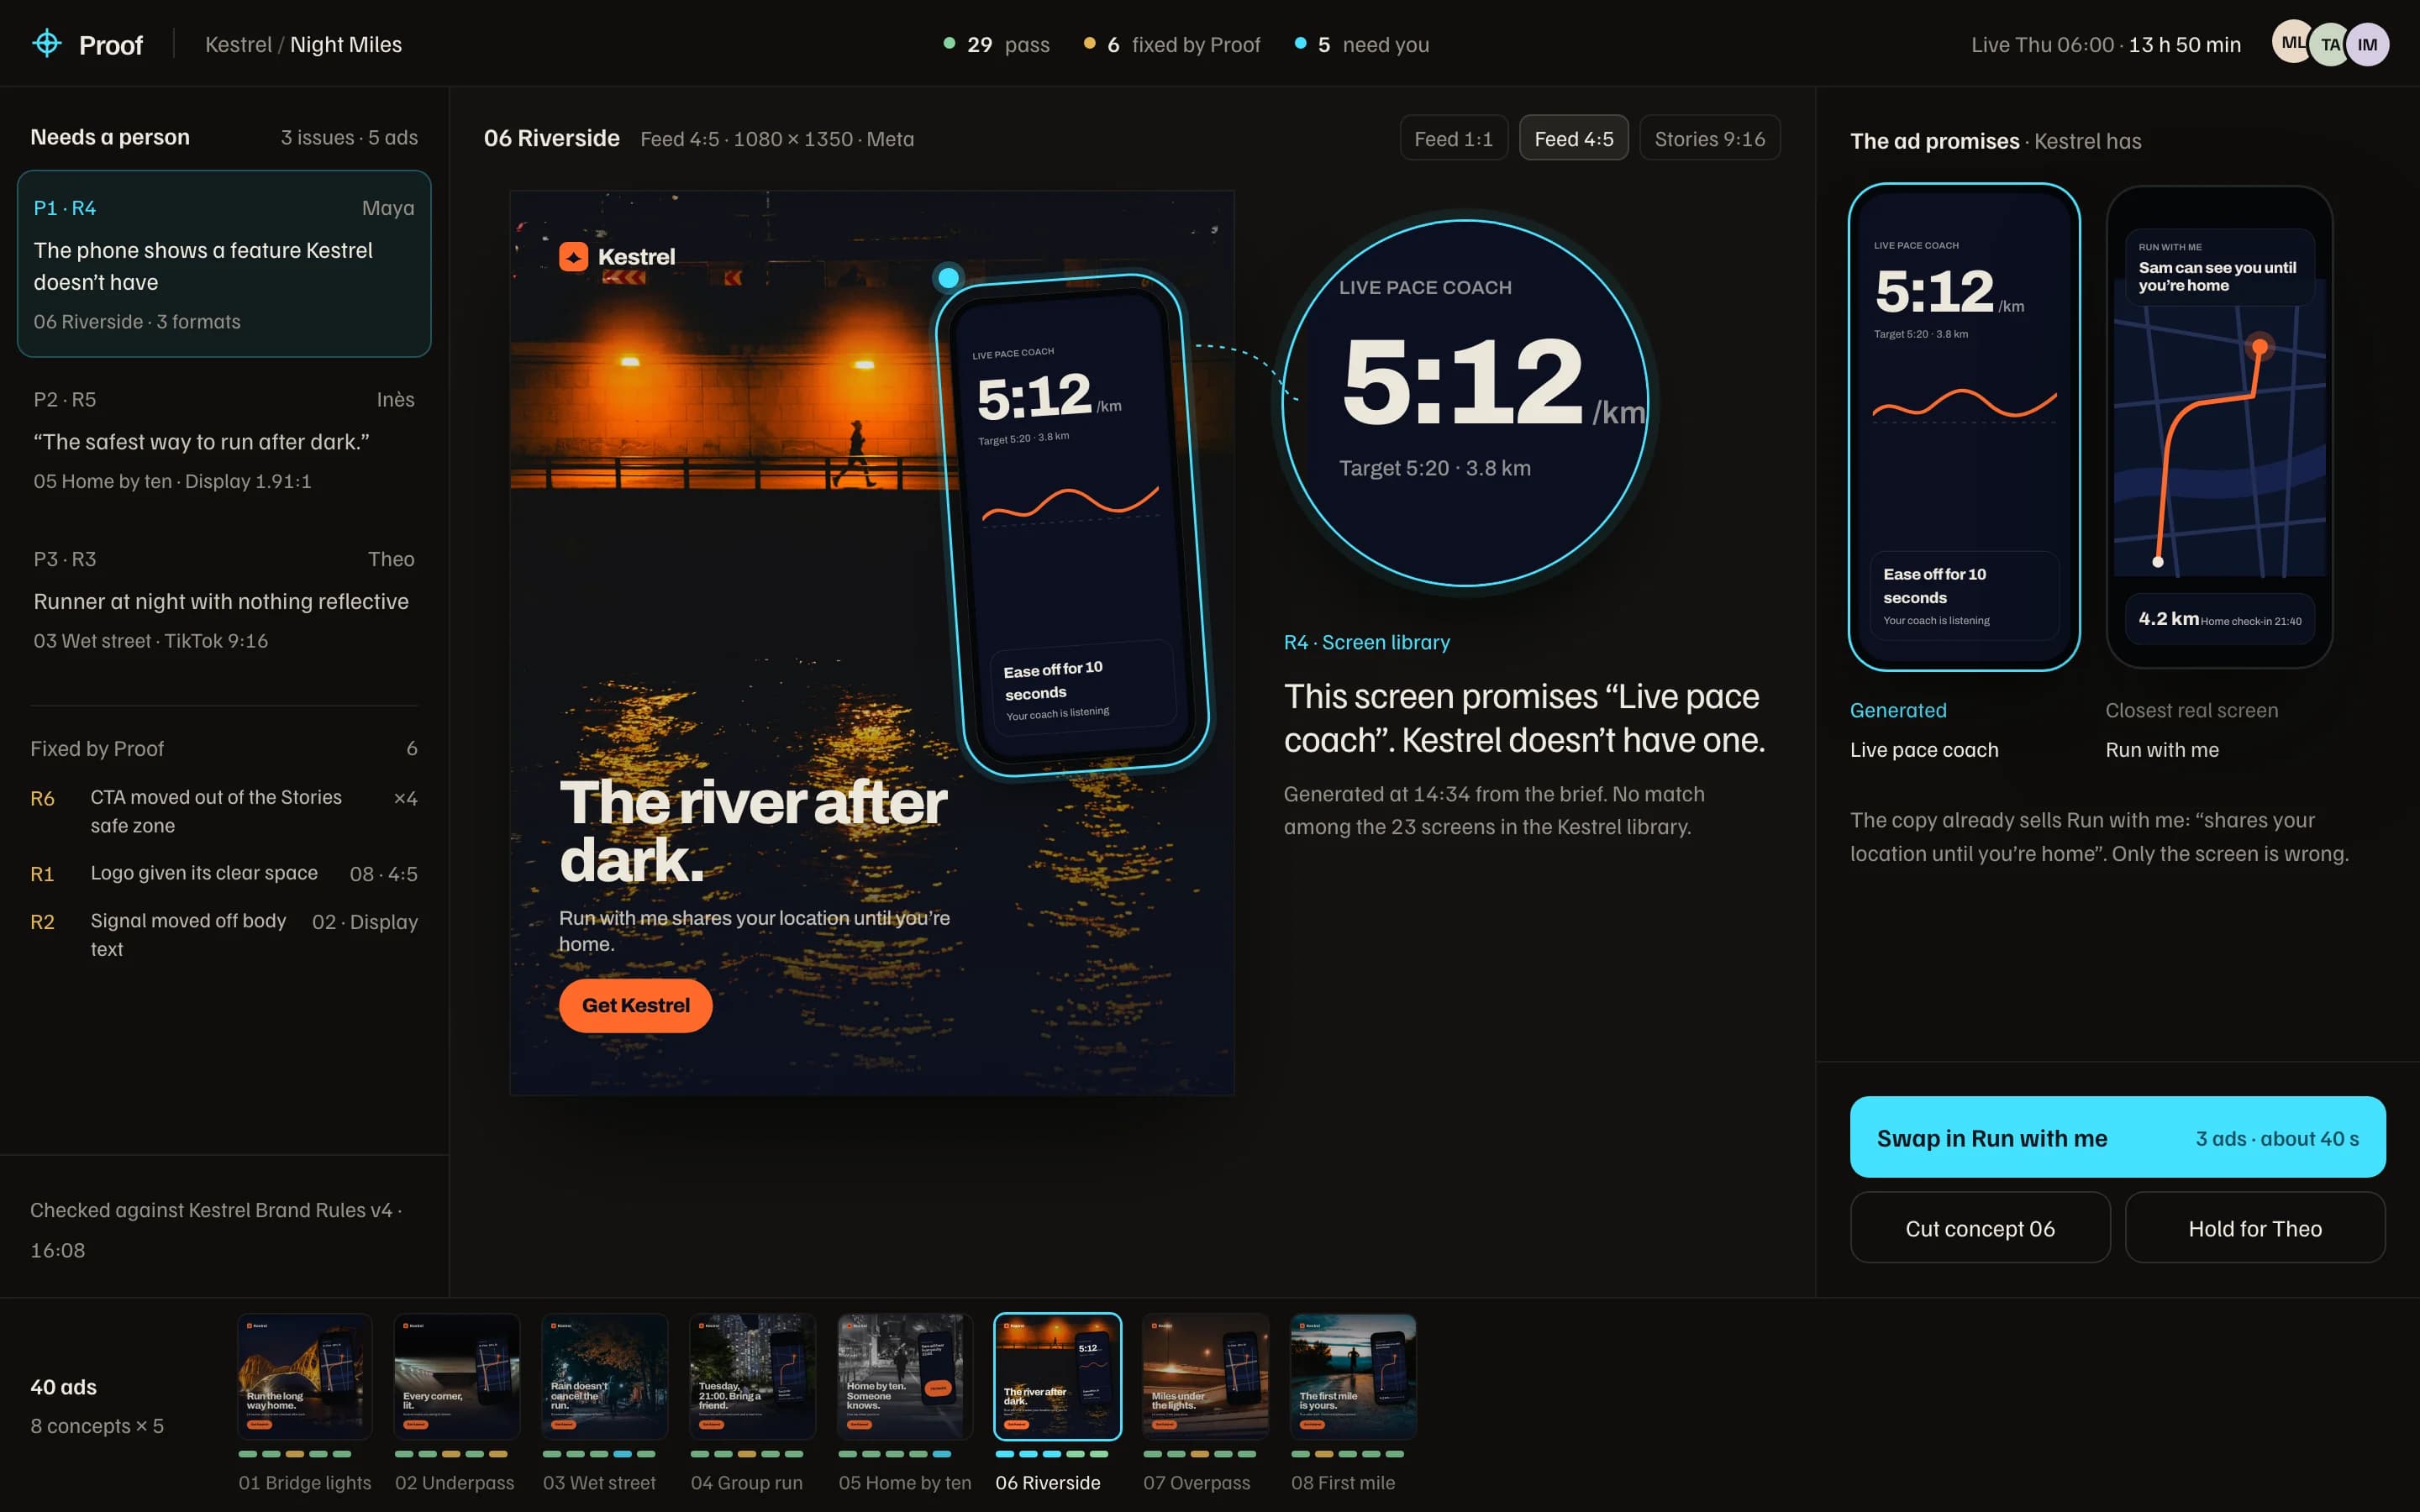Click Swap in Run with me button

[2117, 1137]
